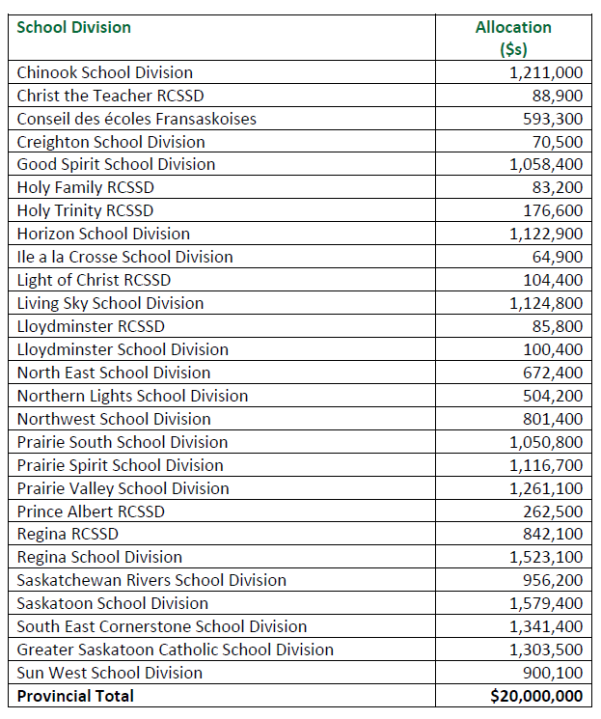The width and height of the screenshot is (601, 719).
Task: Select the Prince Albert RCSSD cell
Action: click(91, 511)
